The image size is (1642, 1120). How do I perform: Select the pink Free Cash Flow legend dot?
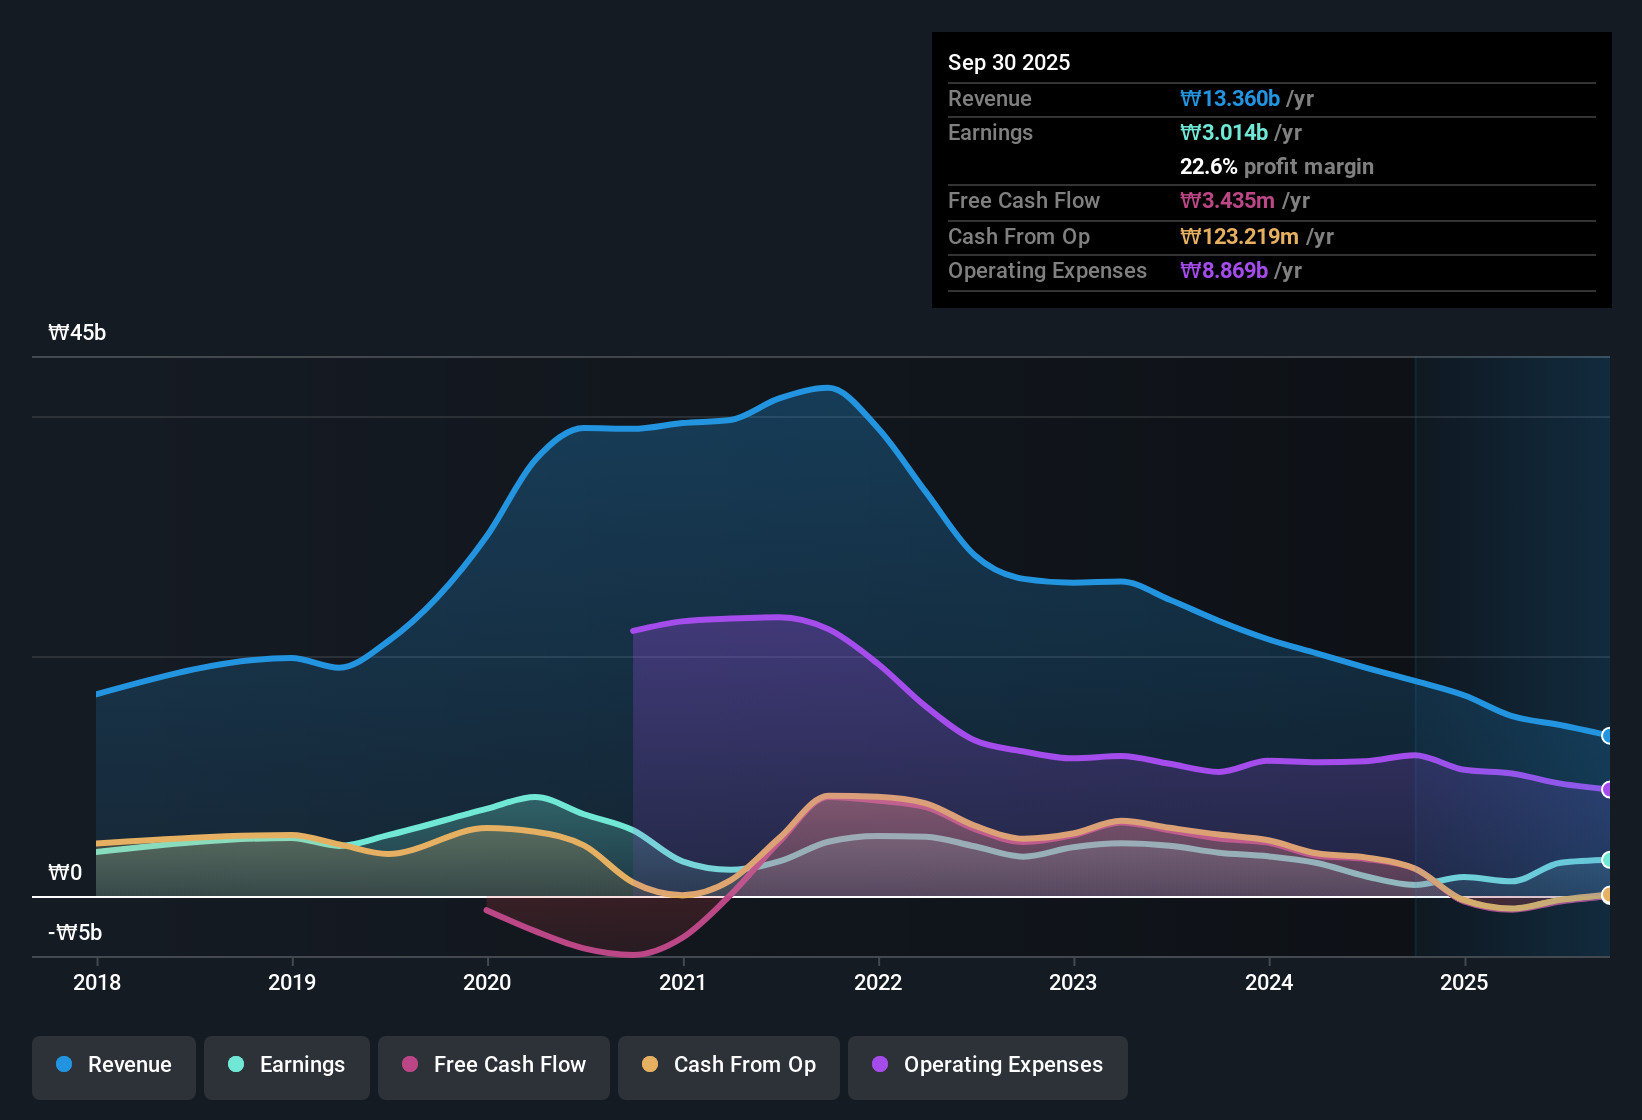coord(410,1065)
